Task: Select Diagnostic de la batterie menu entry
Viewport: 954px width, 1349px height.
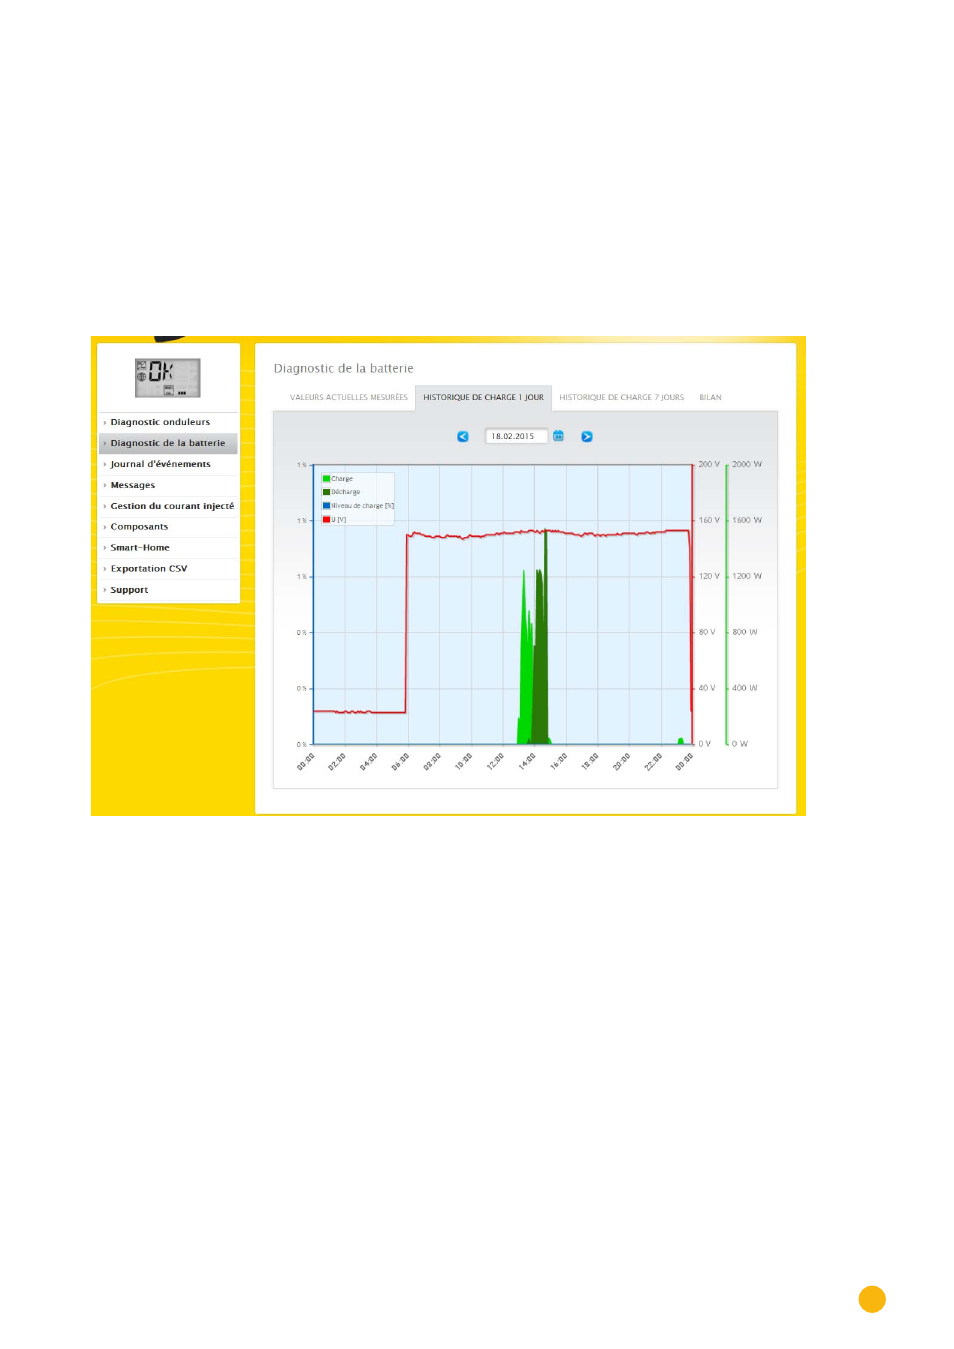Action: pyautogui.click(x=168, y=443)
